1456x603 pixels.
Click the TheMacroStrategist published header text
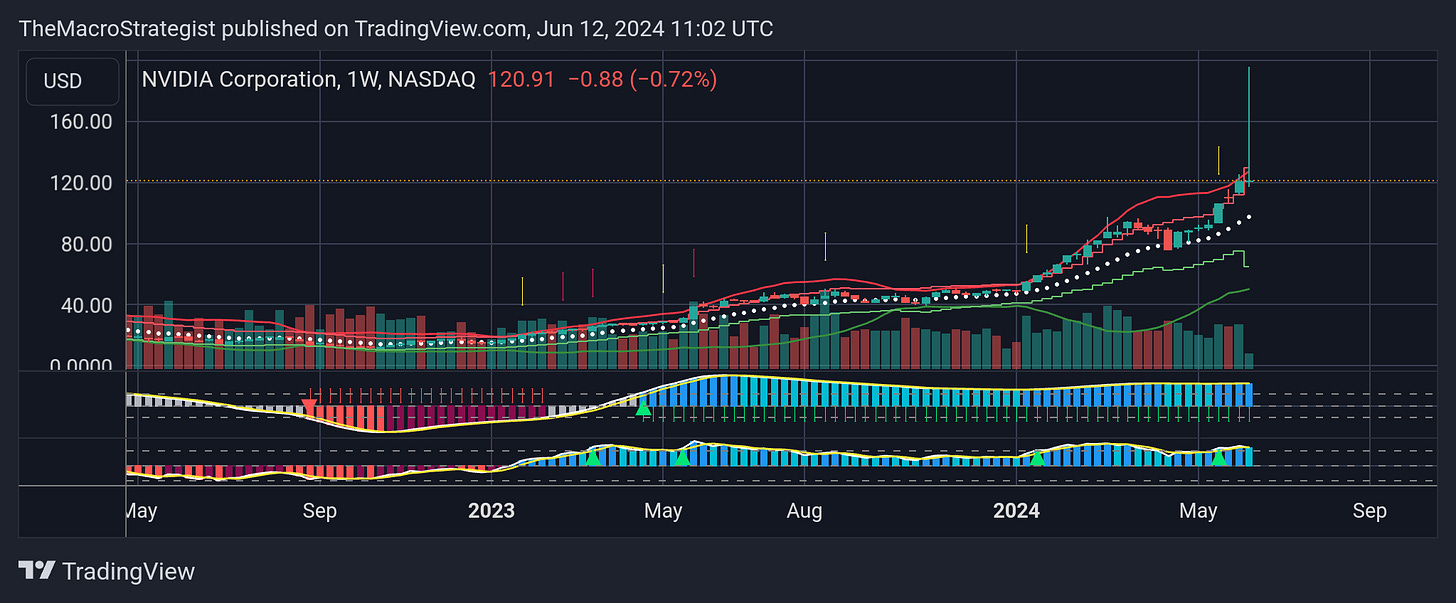click(396, 29)
